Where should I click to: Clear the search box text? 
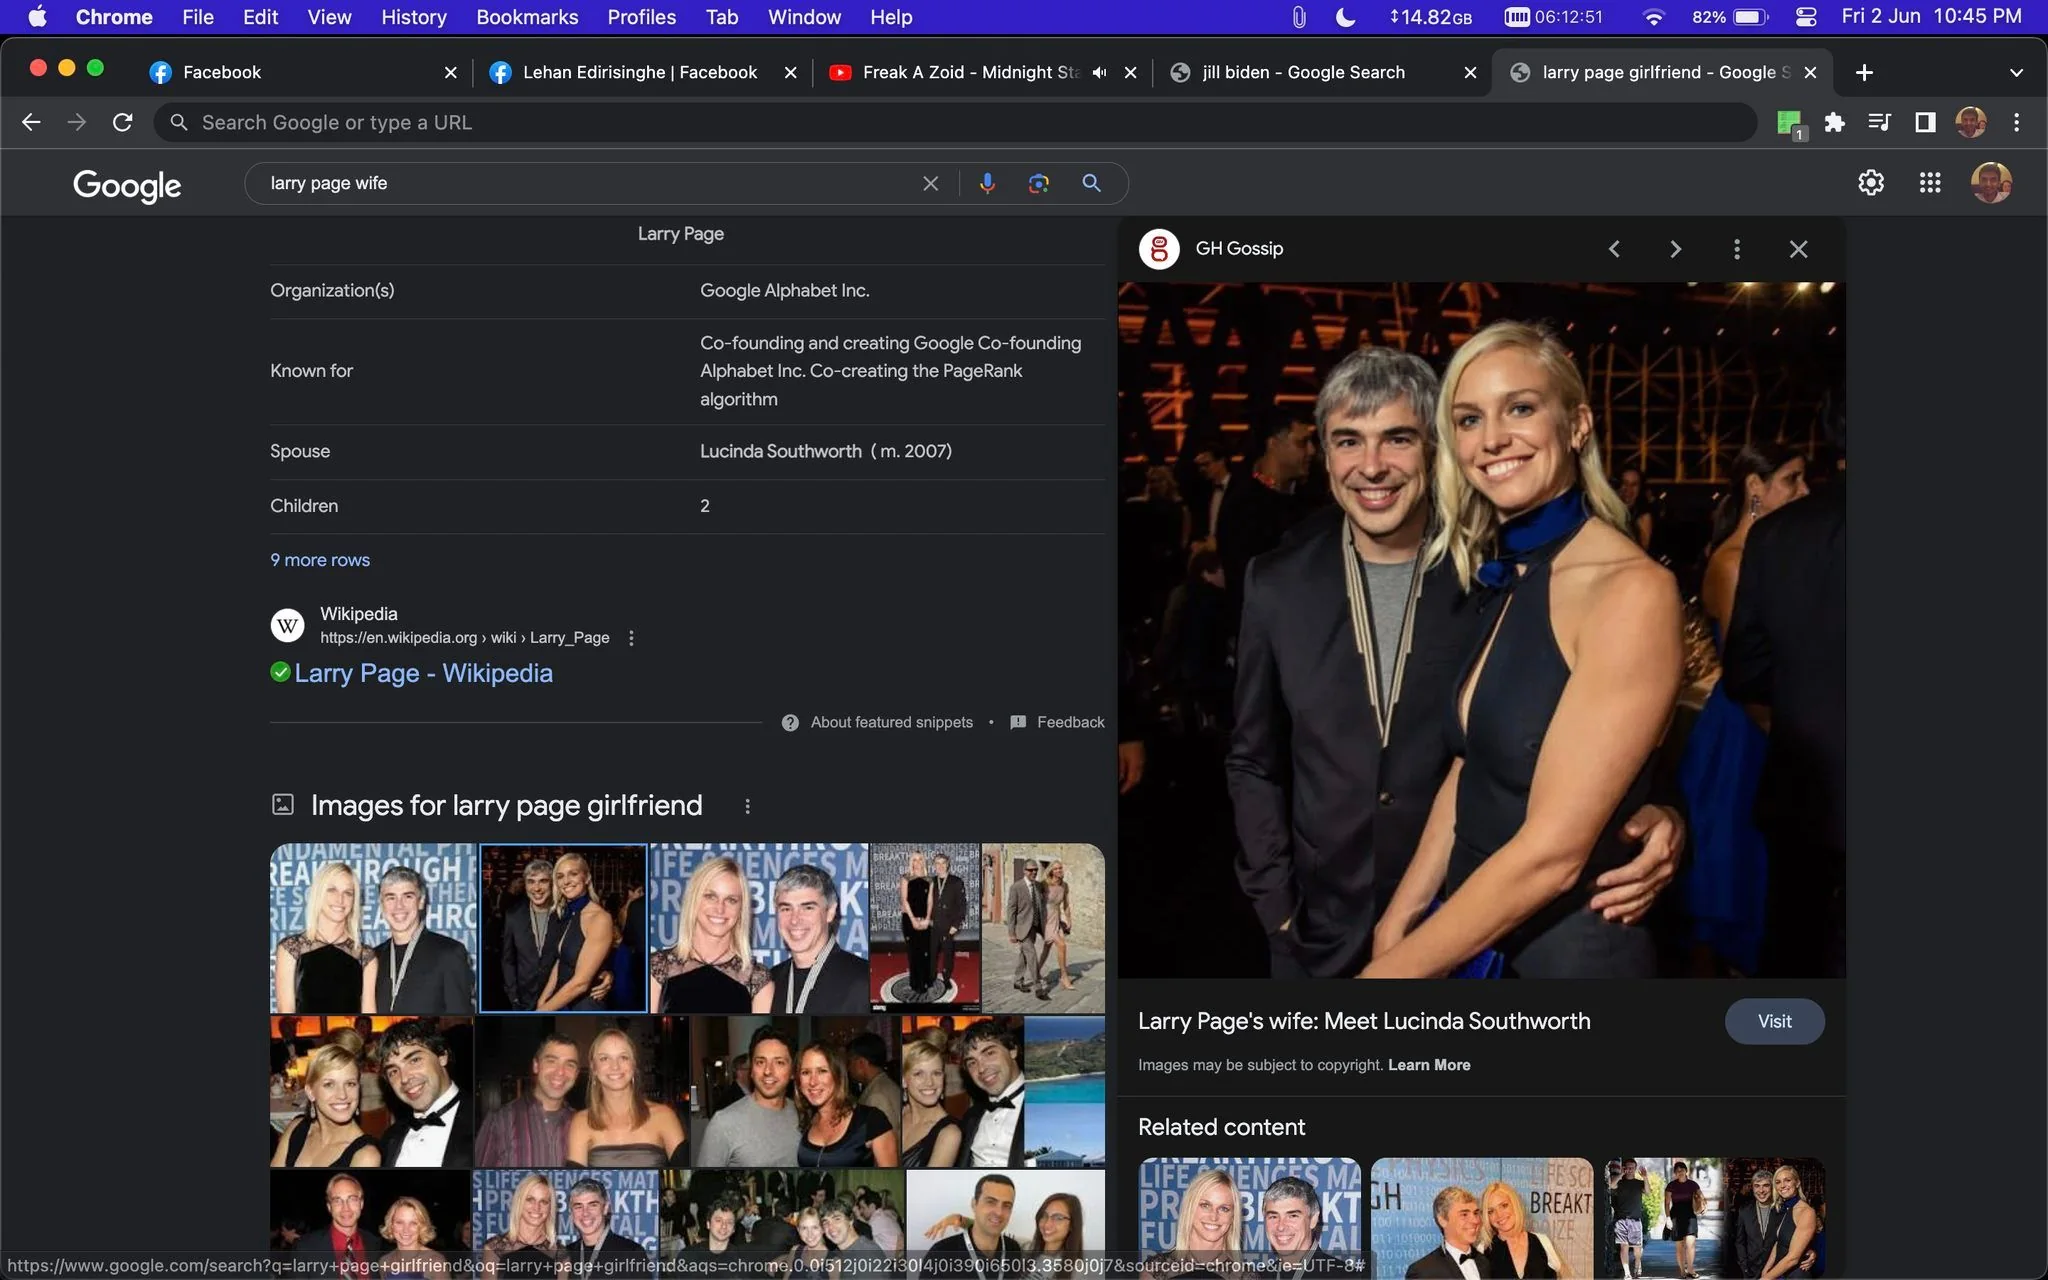coord(930,183)
